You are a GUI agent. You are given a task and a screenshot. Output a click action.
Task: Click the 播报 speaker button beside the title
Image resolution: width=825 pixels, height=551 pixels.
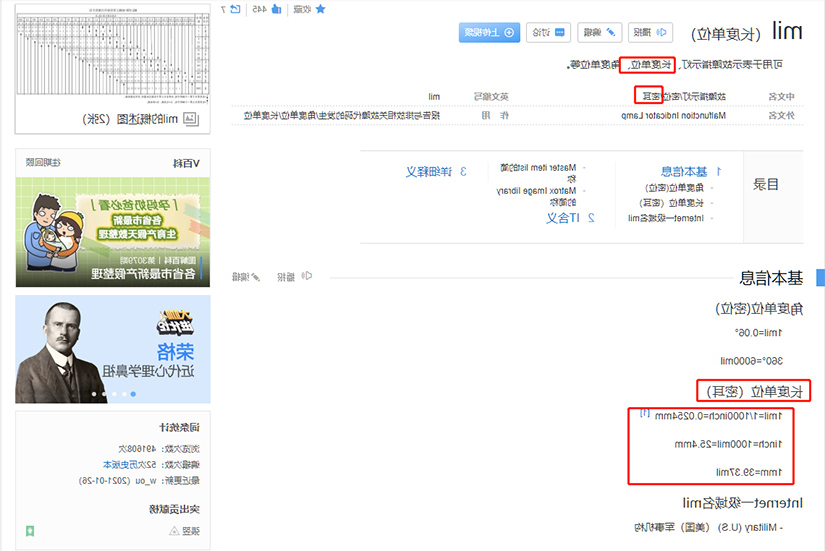(650, 33)
